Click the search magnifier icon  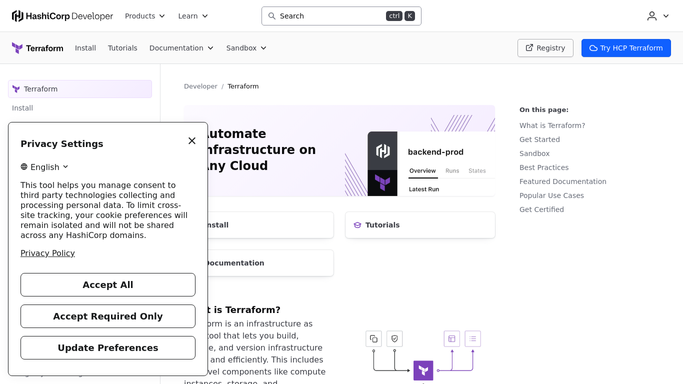tap(272, 16)
